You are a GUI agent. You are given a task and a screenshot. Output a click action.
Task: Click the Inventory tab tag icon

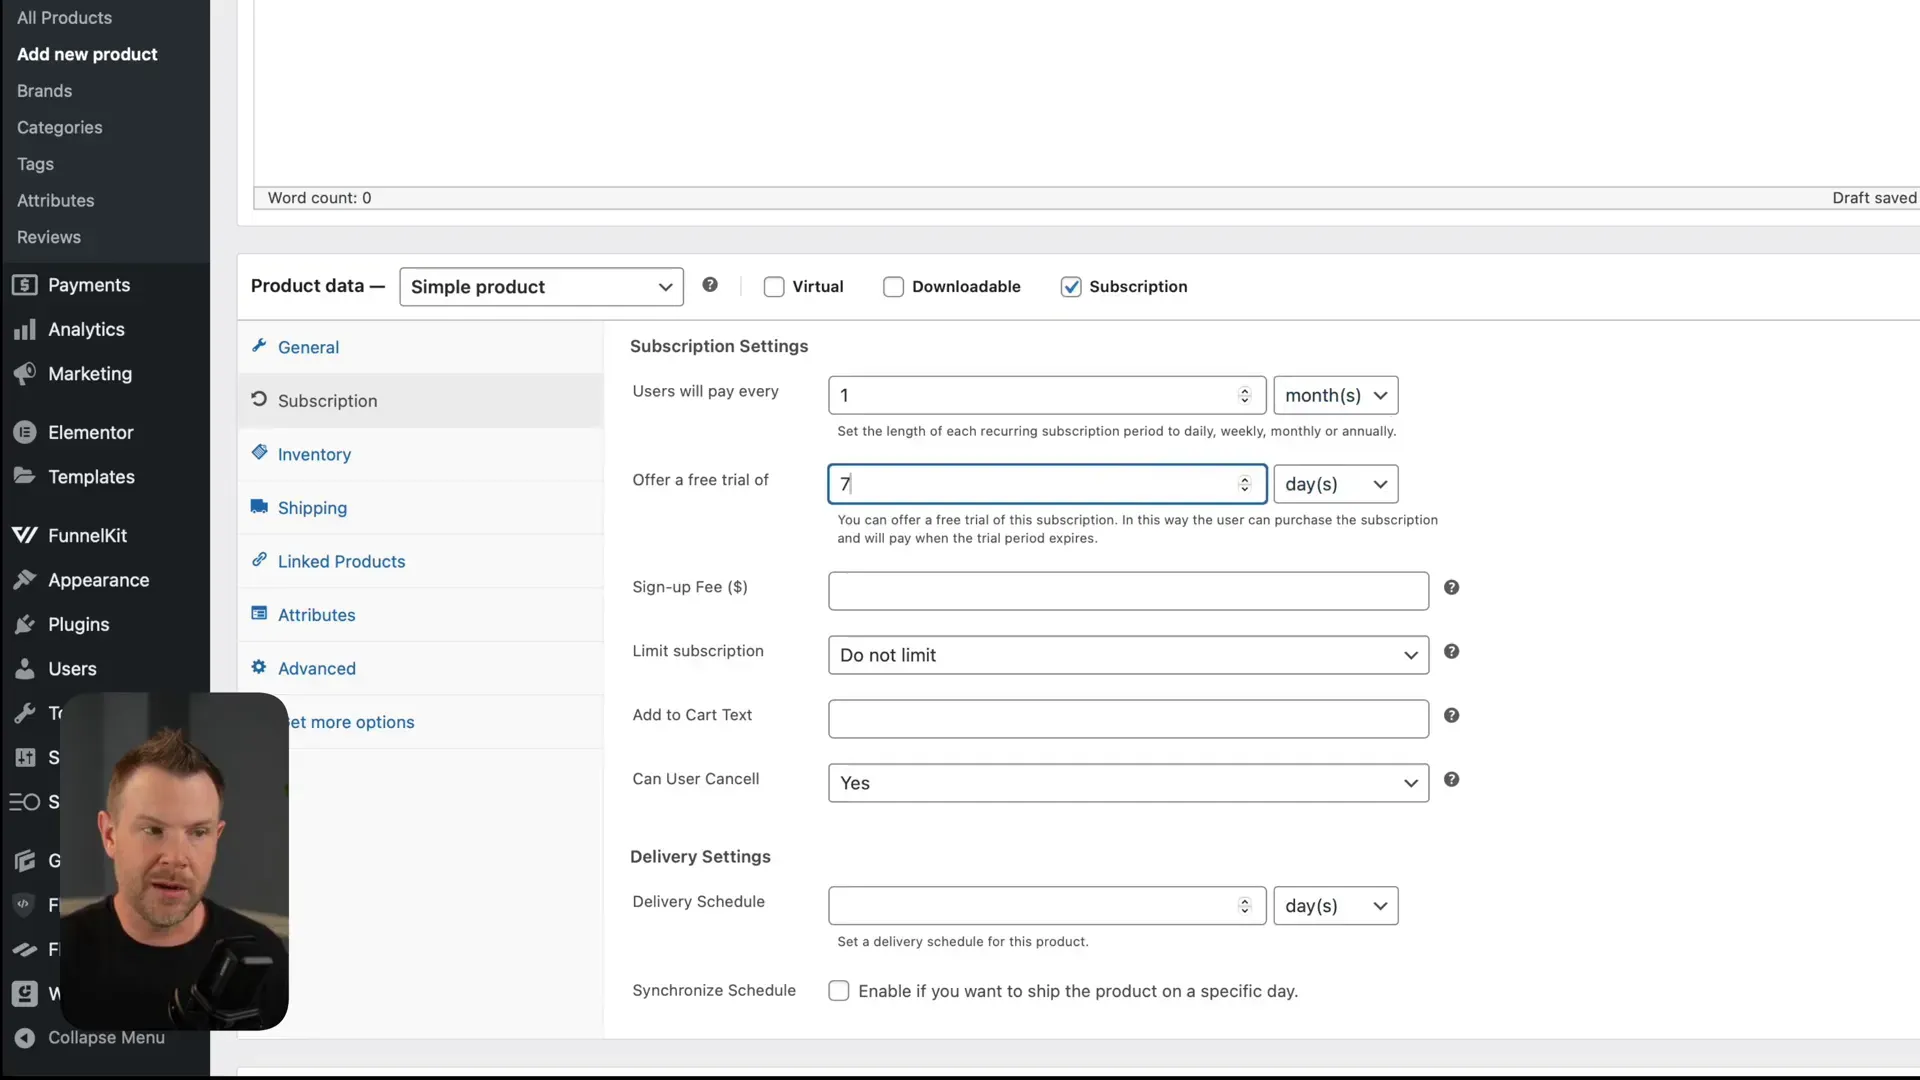coord(259,452)
